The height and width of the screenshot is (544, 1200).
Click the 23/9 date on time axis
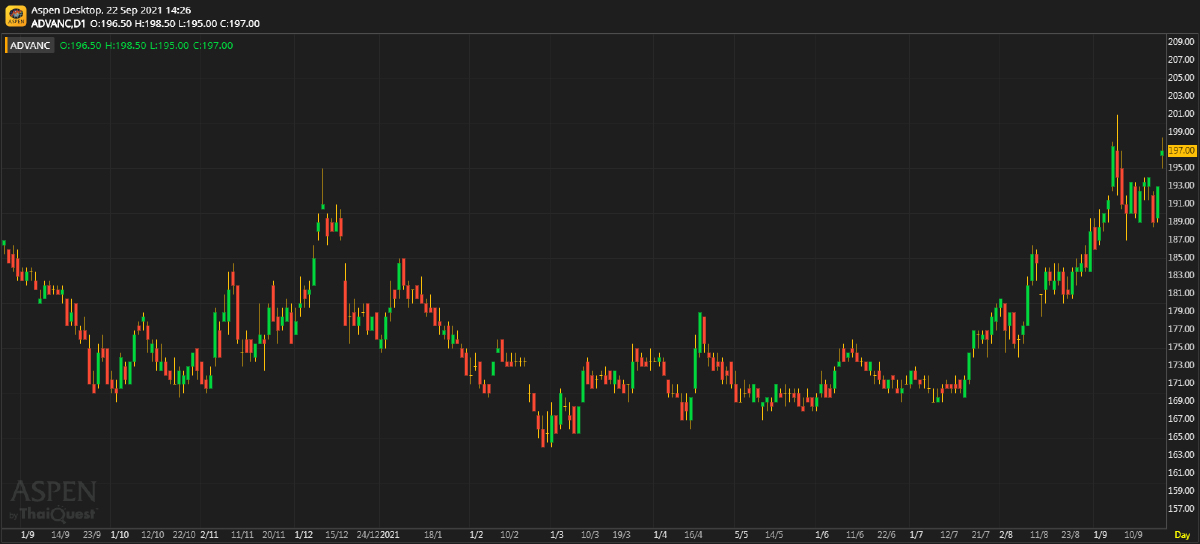coord(92,536)
